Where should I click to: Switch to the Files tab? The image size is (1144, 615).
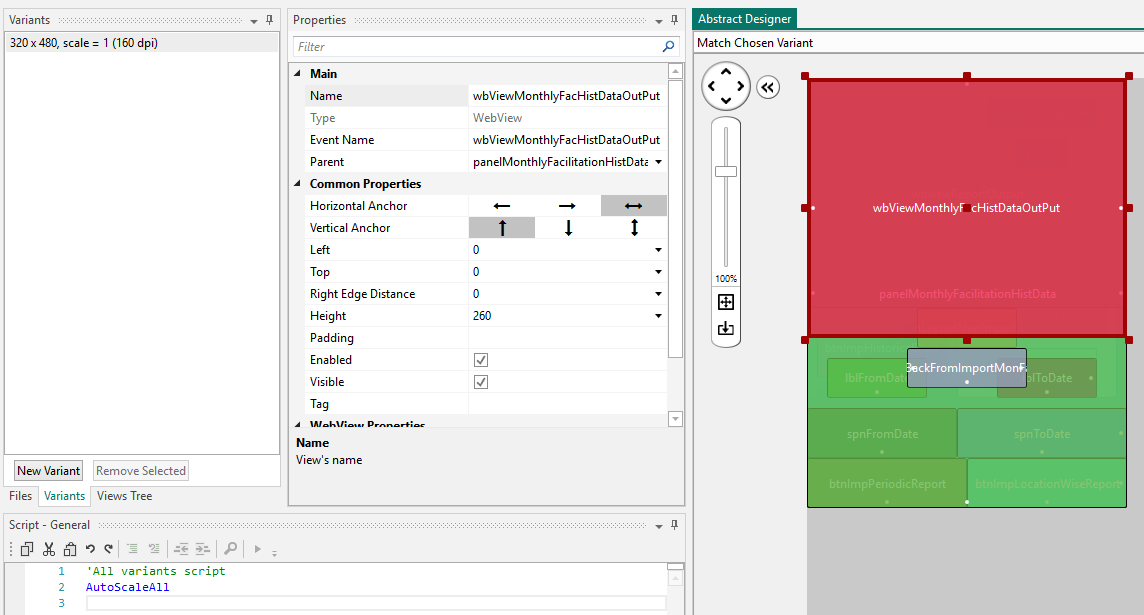pyautogui.click(x=20, y=496)
